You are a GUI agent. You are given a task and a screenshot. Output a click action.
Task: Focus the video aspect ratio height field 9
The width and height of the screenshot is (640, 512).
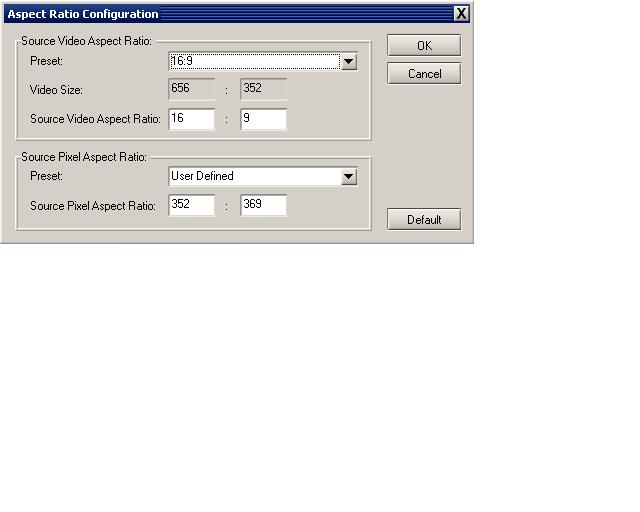click(x=264, y=119)
